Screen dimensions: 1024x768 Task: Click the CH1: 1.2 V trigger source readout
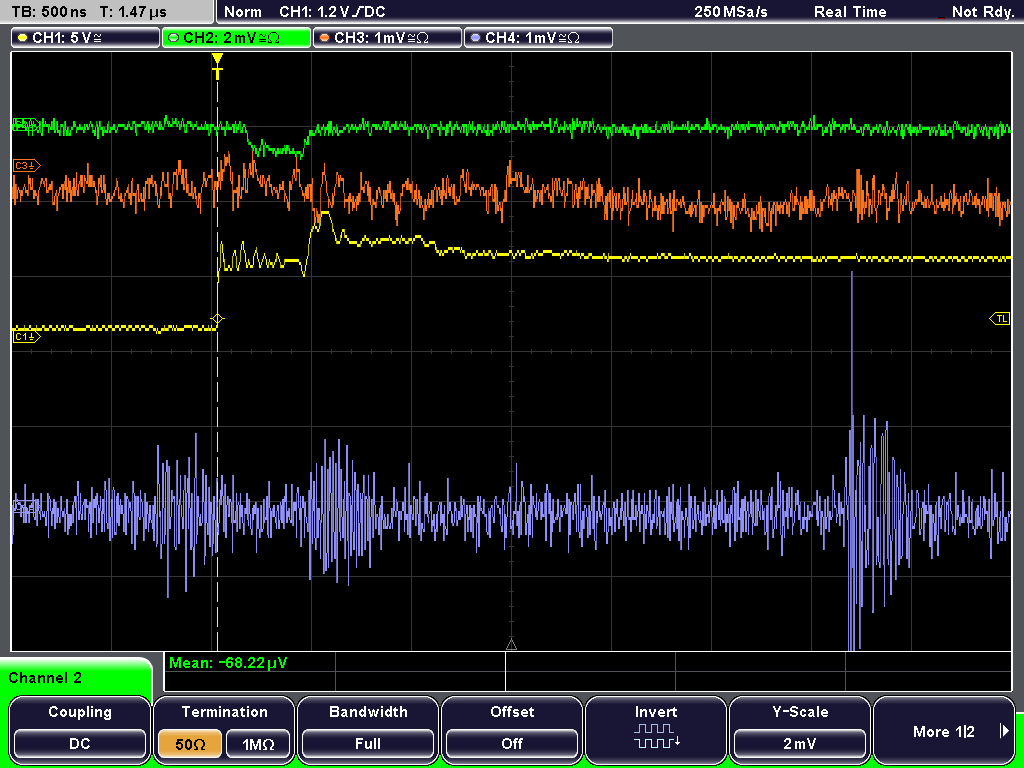coord(332,12)
